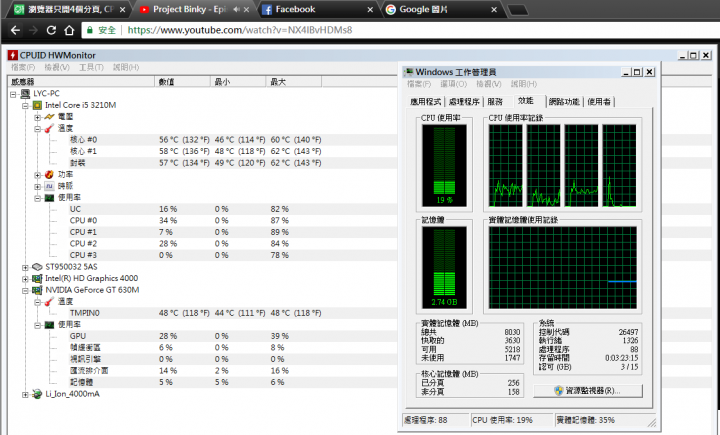Close the Google 圖片 browser tab
This screenshot has width=720, height=435.
(x=494, y=9)
